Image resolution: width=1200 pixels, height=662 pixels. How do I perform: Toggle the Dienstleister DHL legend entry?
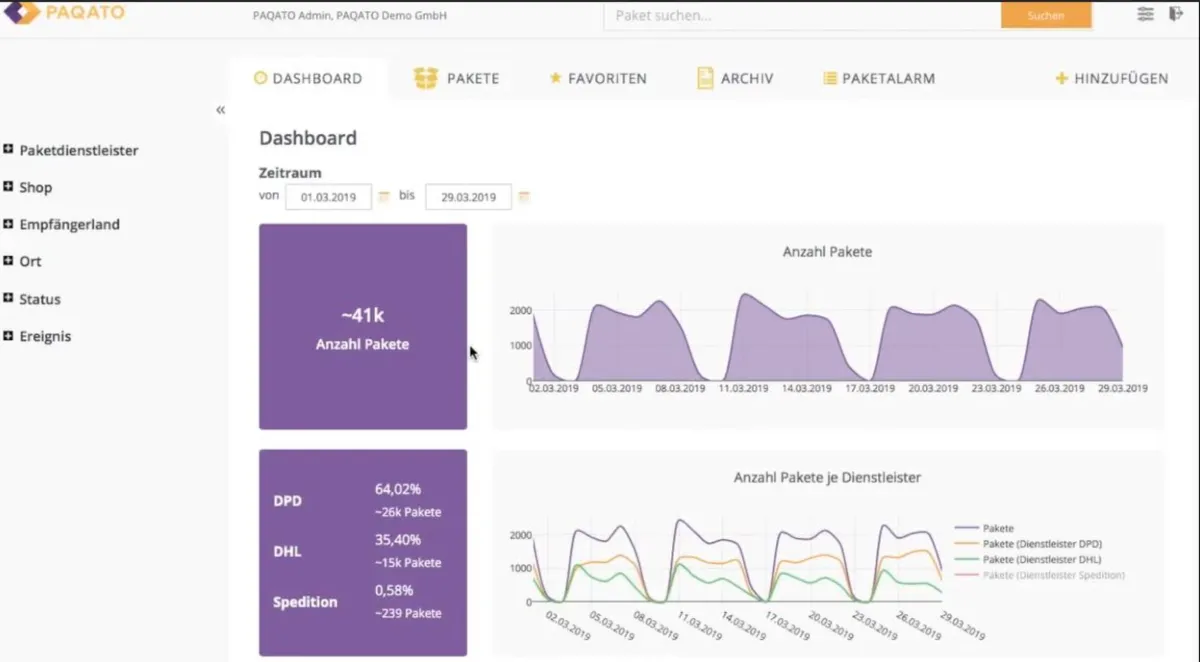[1040, 559]
